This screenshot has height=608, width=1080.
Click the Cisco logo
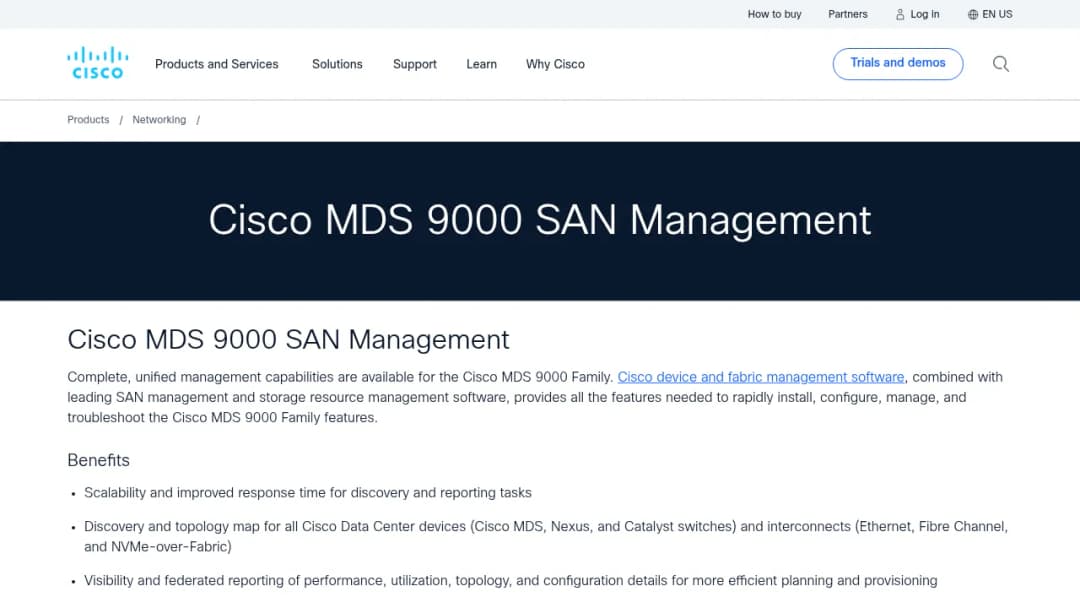pos(97,63)
